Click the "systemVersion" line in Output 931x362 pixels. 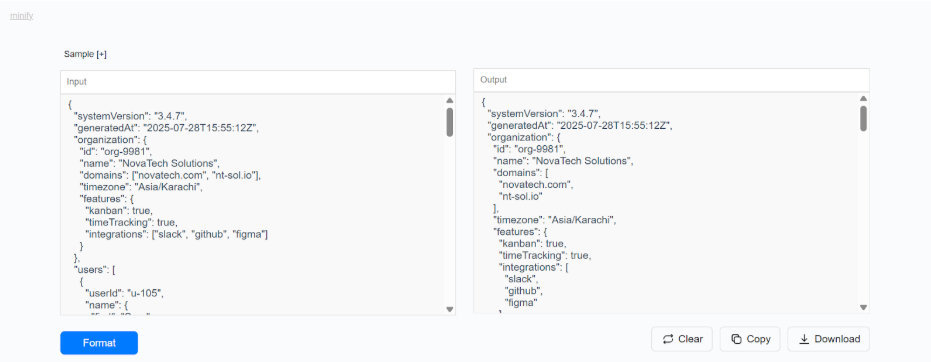(544, 113)
